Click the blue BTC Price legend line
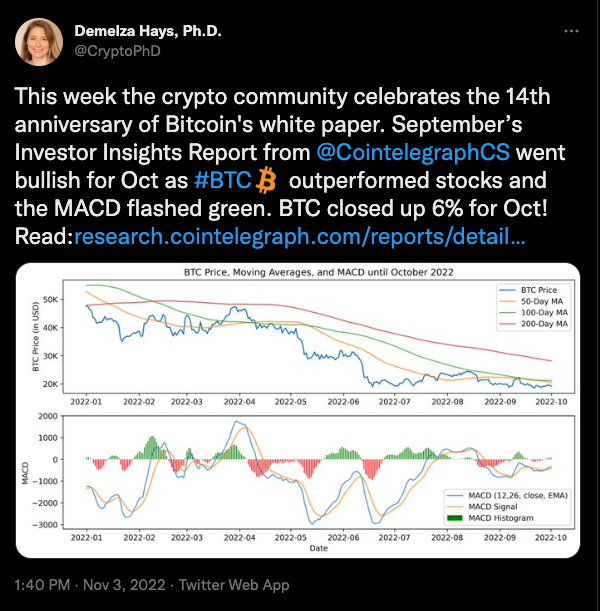Viewport: 600px width, 611px height. pyautogui.click(x=508, y=290)
